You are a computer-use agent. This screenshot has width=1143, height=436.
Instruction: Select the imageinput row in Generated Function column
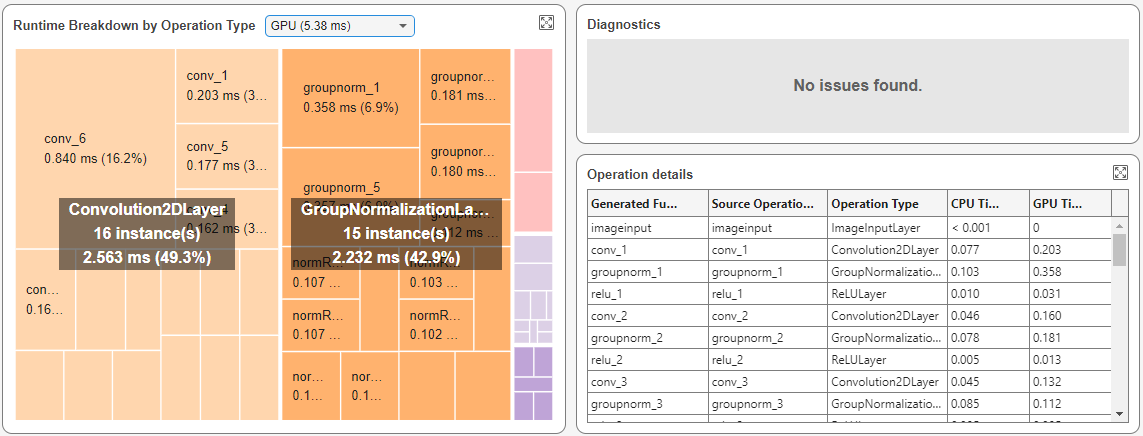point(647,227)
